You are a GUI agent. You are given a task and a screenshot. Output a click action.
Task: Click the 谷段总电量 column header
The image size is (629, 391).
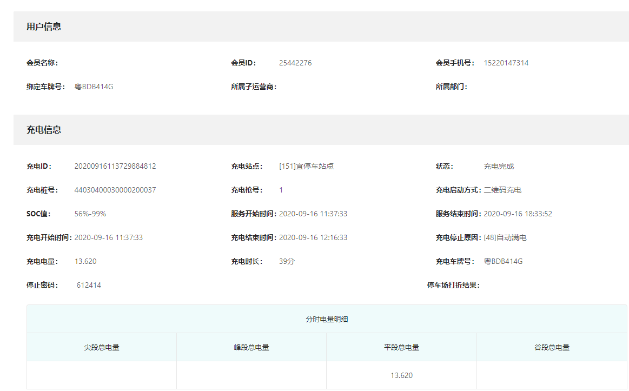pos(552,347)
